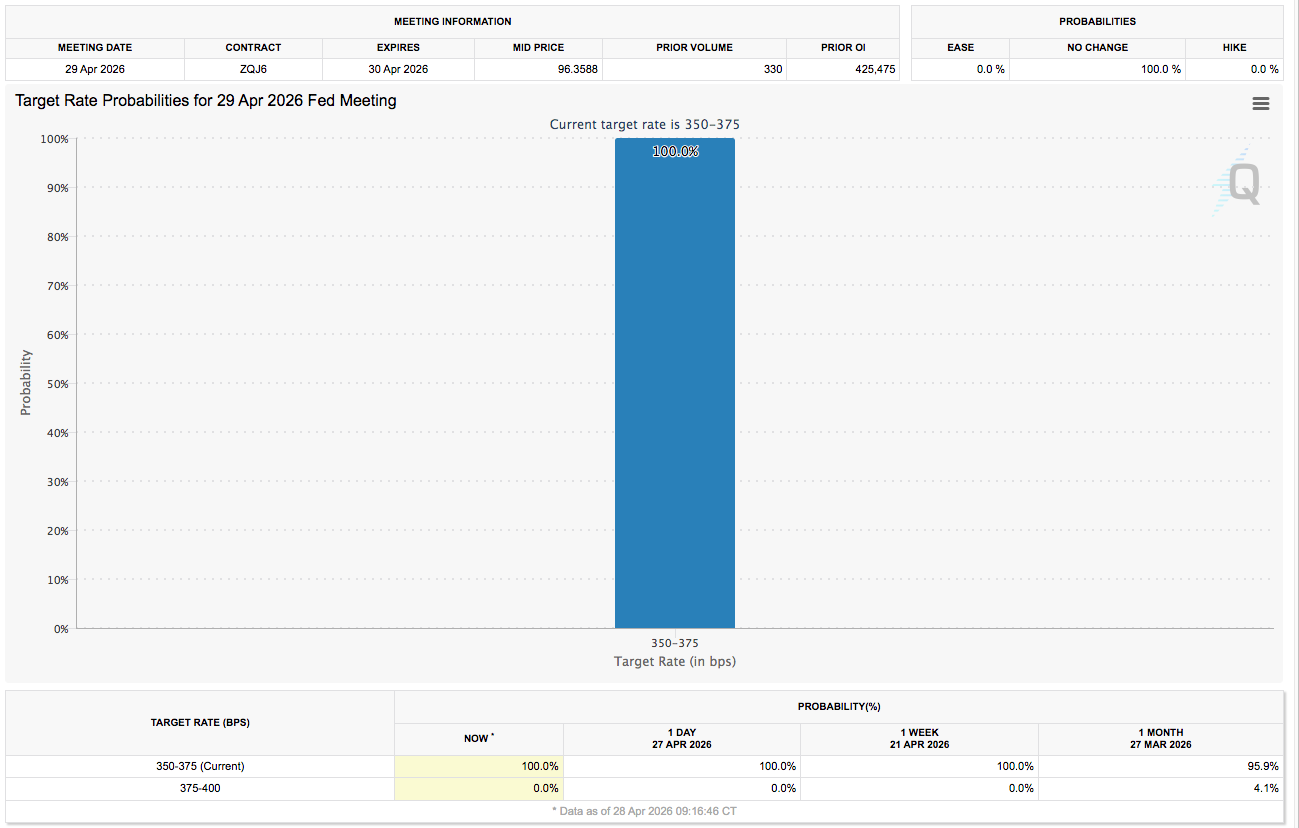Click the prior OI value 425,475
The image size is (1299, 828).
[875, 70]
